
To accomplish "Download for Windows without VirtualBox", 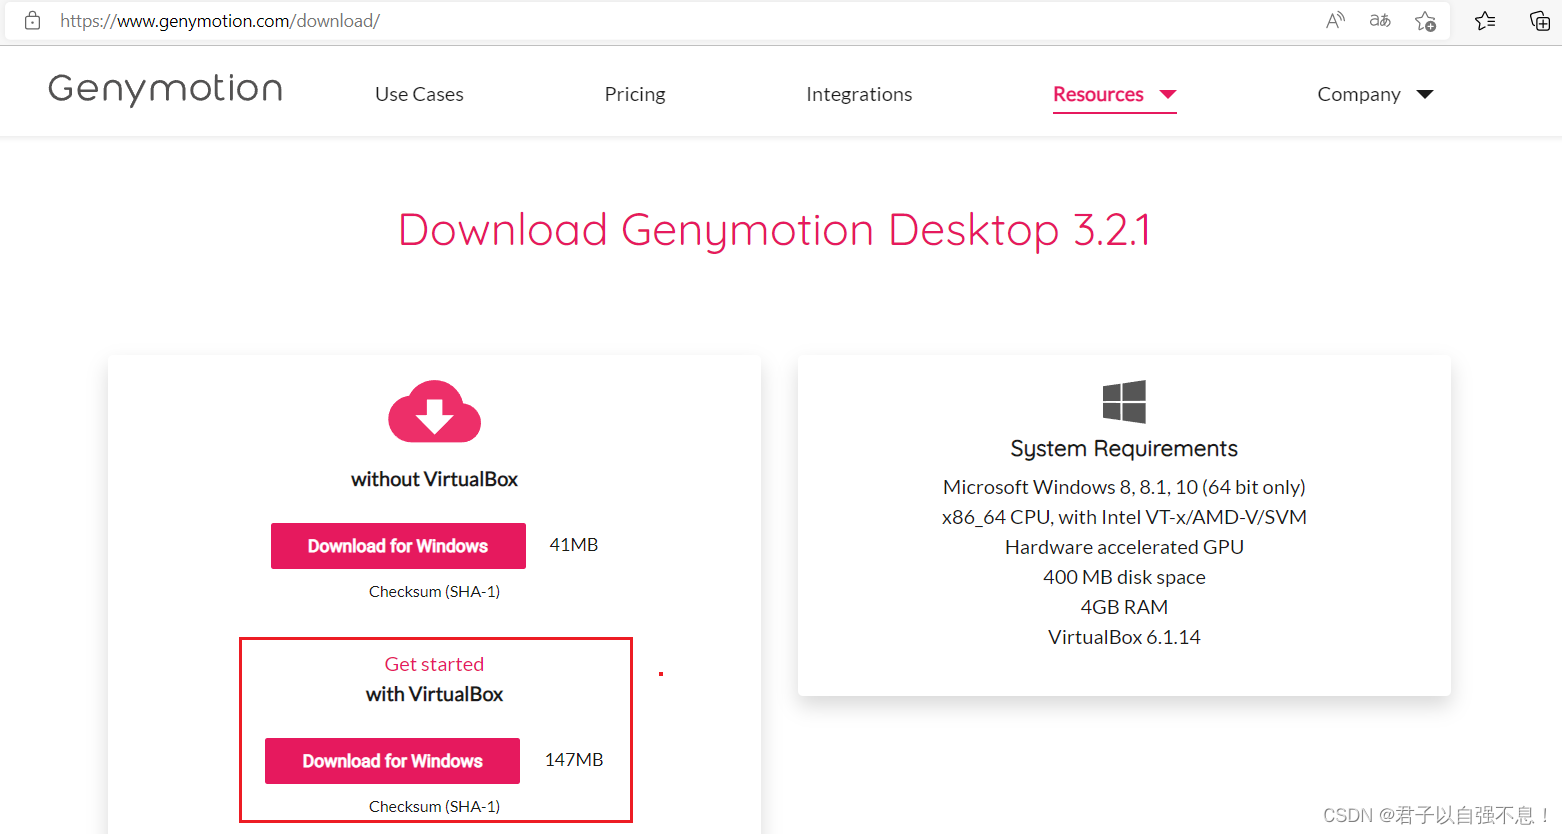I will (x=398, y=546).
